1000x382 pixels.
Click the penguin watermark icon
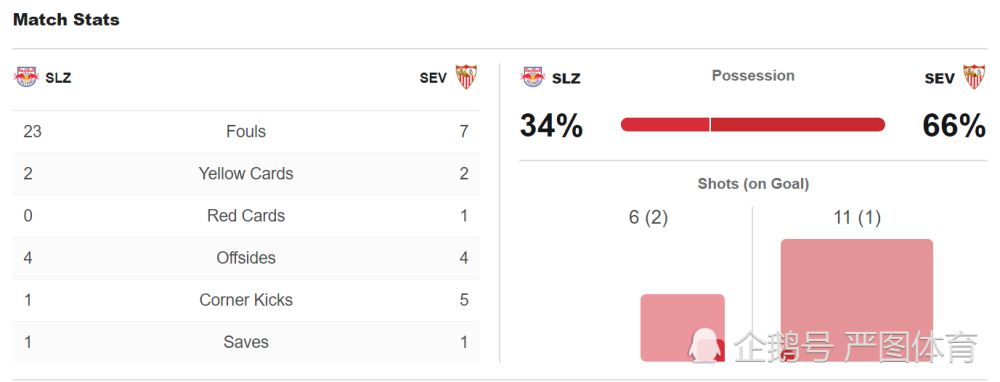(x=706, y=348)
